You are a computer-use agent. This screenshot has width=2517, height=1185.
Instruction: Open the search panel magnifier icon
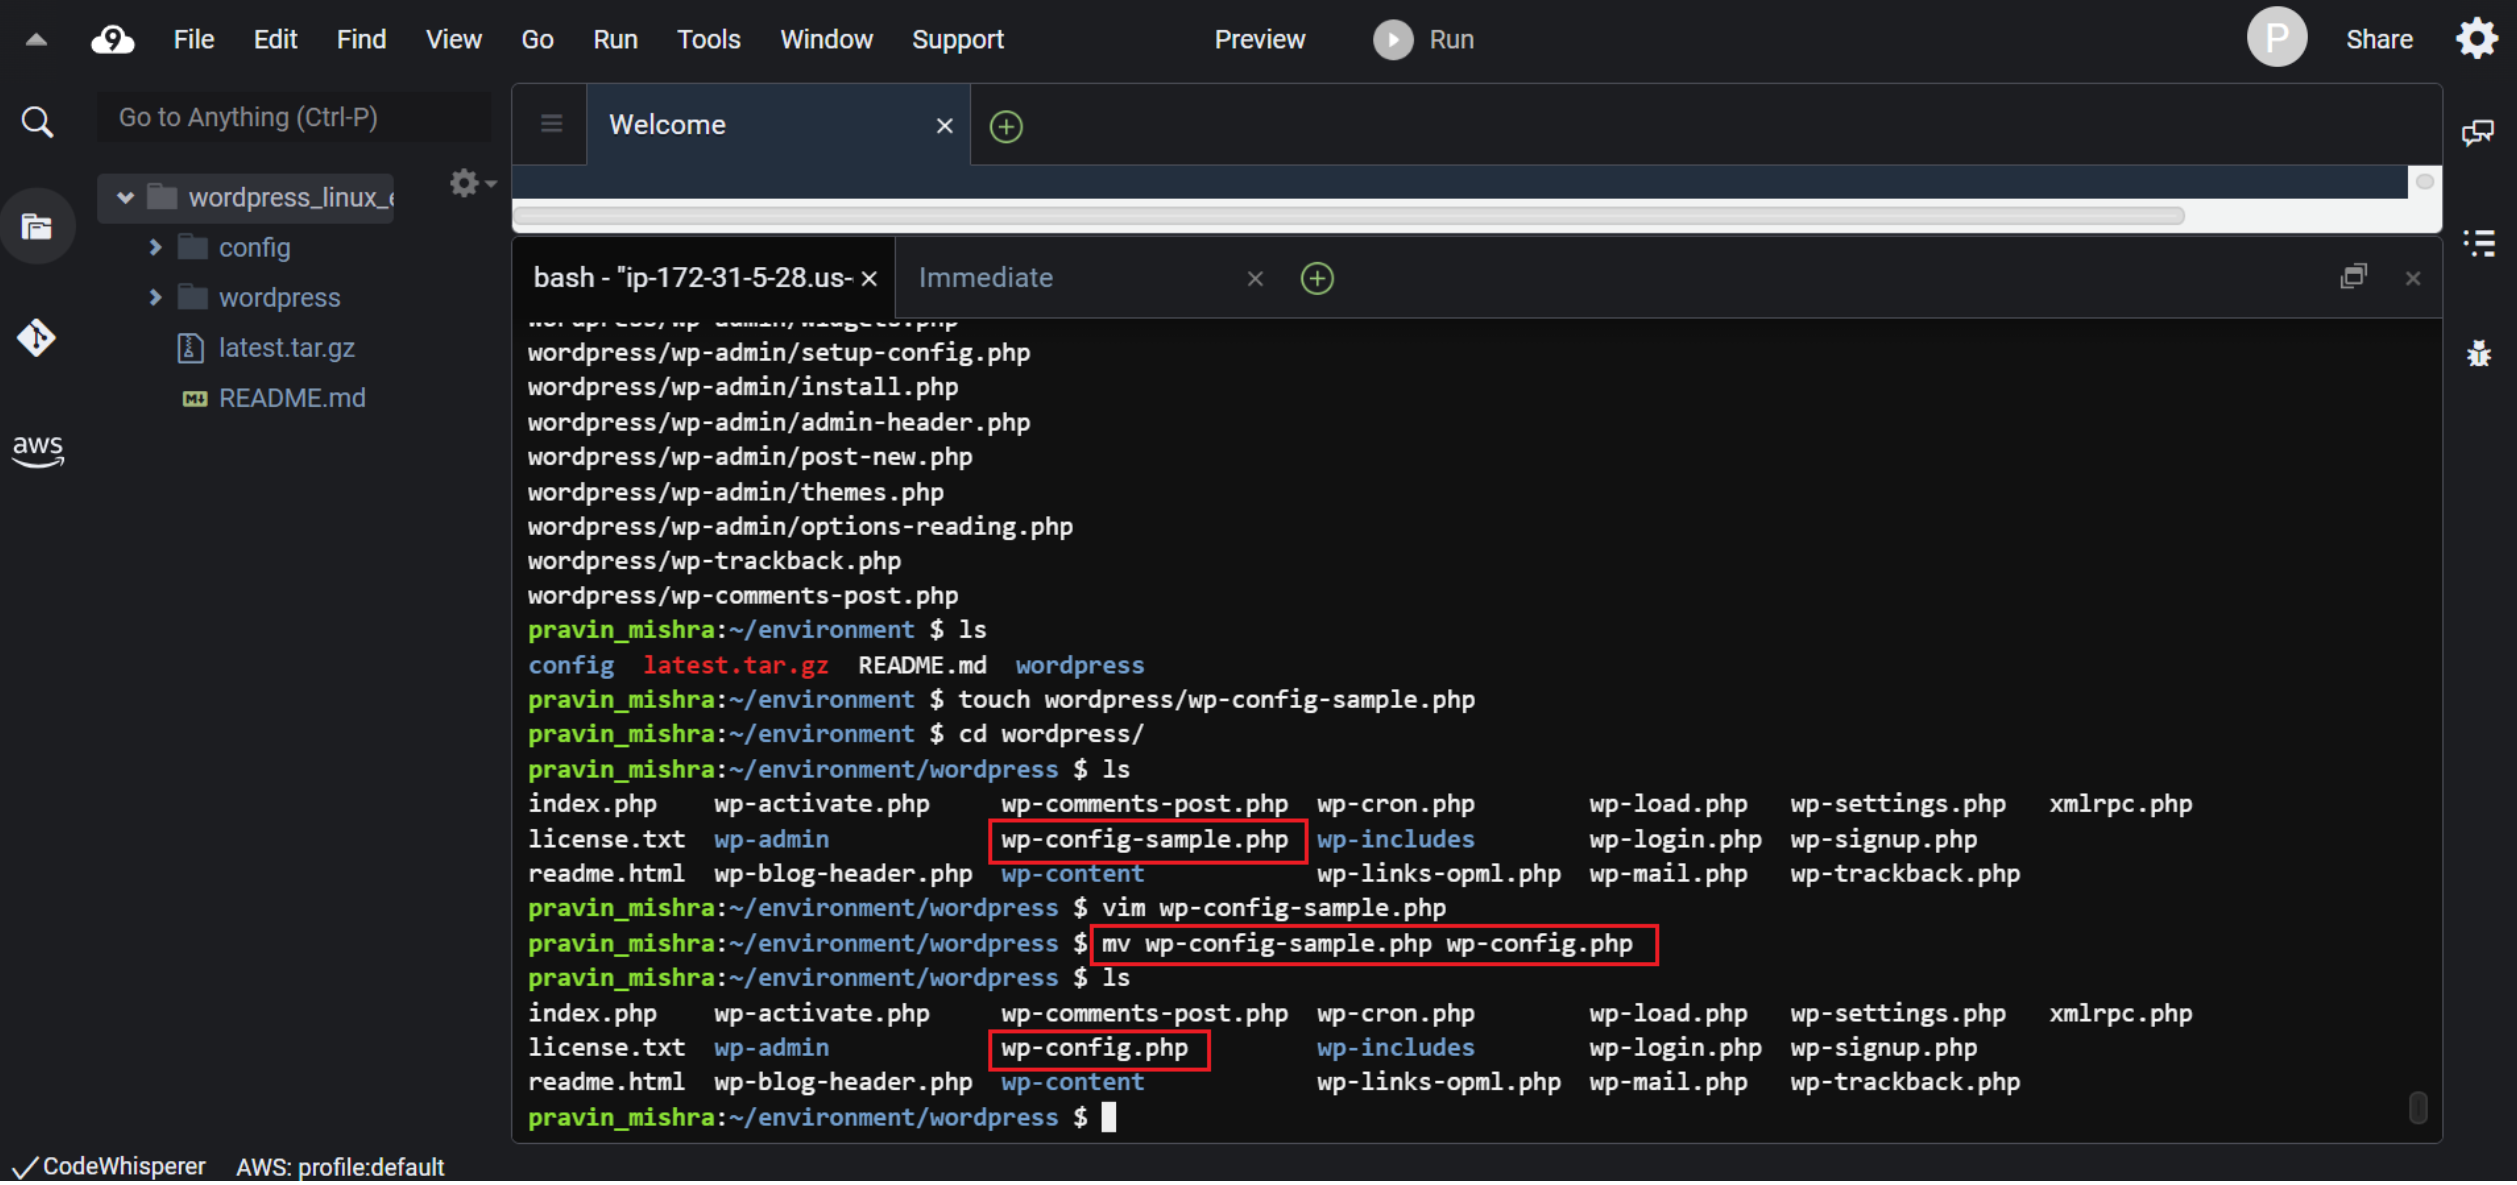point(37,122)
